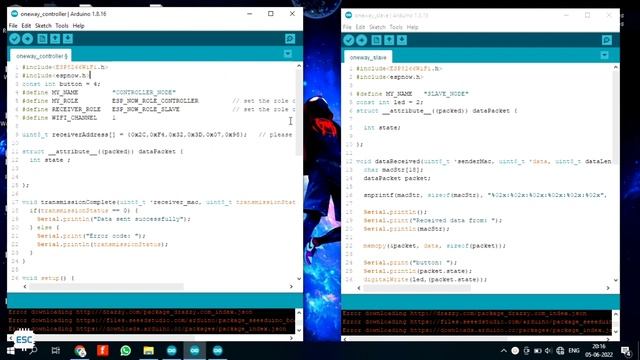640x360 pixels.
Task: Open Tools menu in oneway_slave window
Action: tap(396, 27)
